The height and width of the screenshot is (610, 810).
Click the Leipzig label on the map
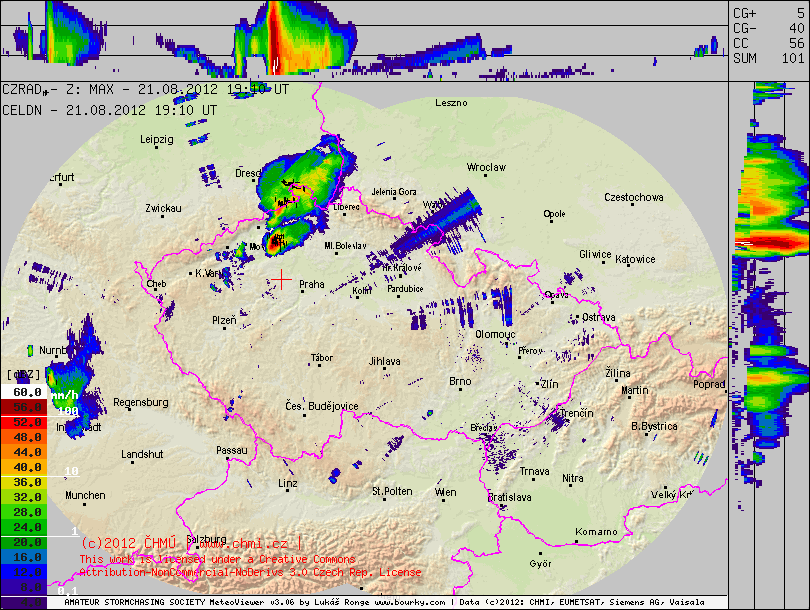pos(157,139)
